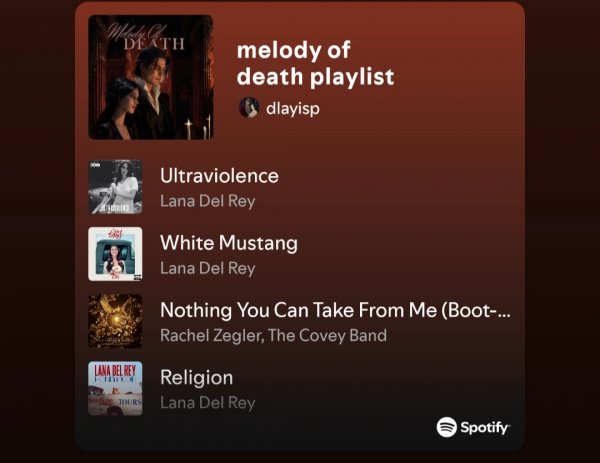The image size is (600, 463).
Task: Click the Ultraviolence album cover thumbnail
Action: point(115,187)
